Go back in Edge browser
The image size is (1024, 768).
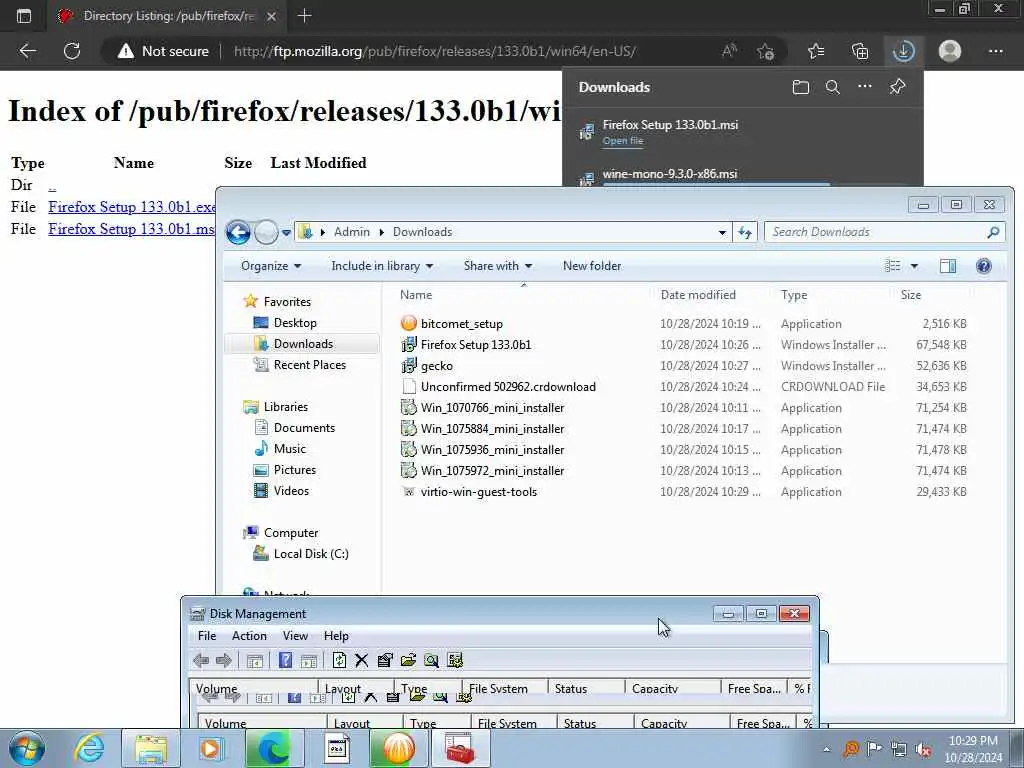[x=27, y=51]
